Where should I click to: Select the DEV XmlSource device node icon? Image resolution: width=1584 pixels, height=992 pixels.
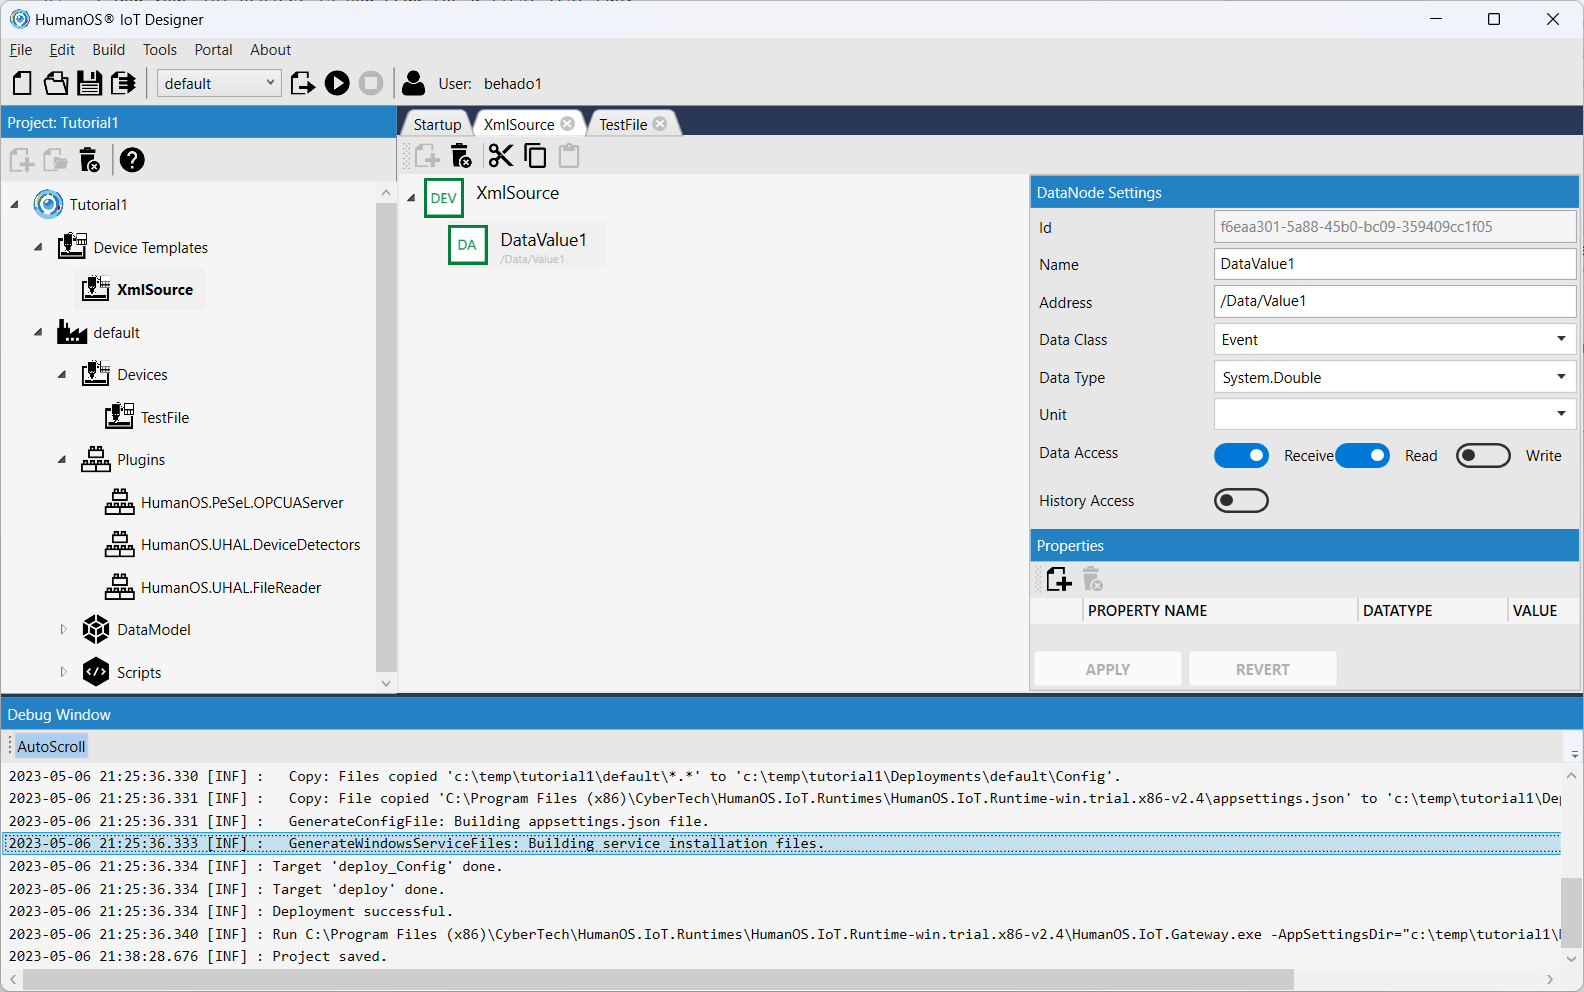(444, 198)
